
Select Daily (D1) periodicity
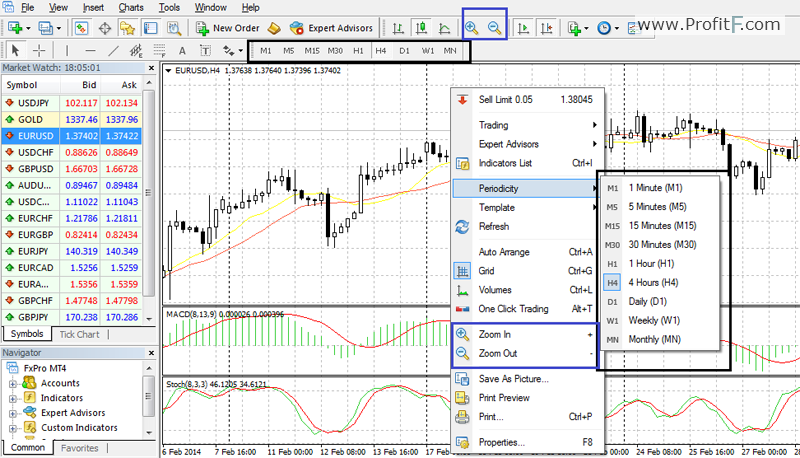[x=661, y=301]
